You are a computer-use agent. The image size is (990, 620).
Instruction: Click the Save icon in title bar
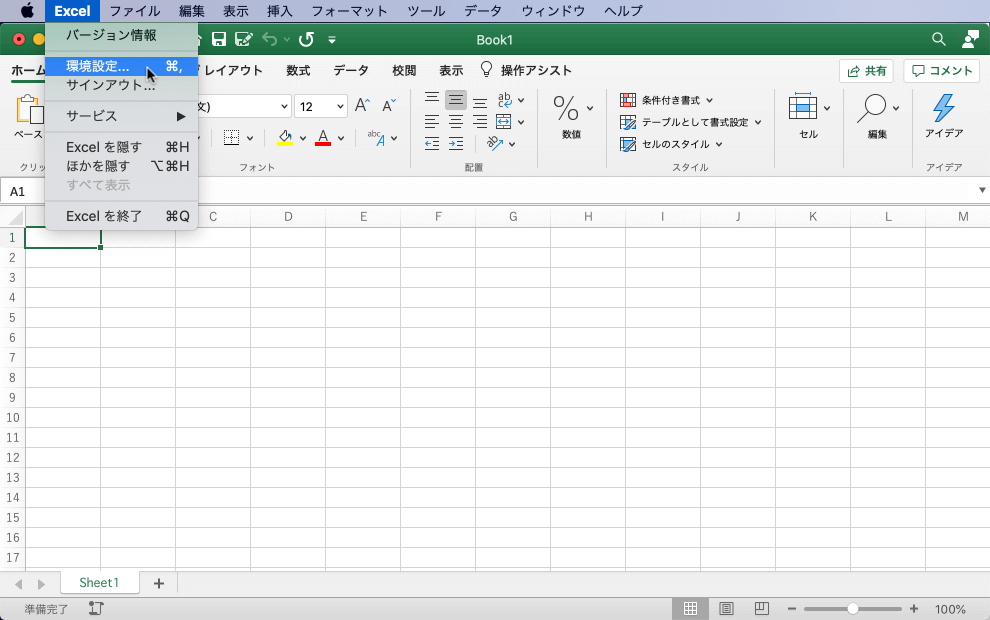click(218, 40)
